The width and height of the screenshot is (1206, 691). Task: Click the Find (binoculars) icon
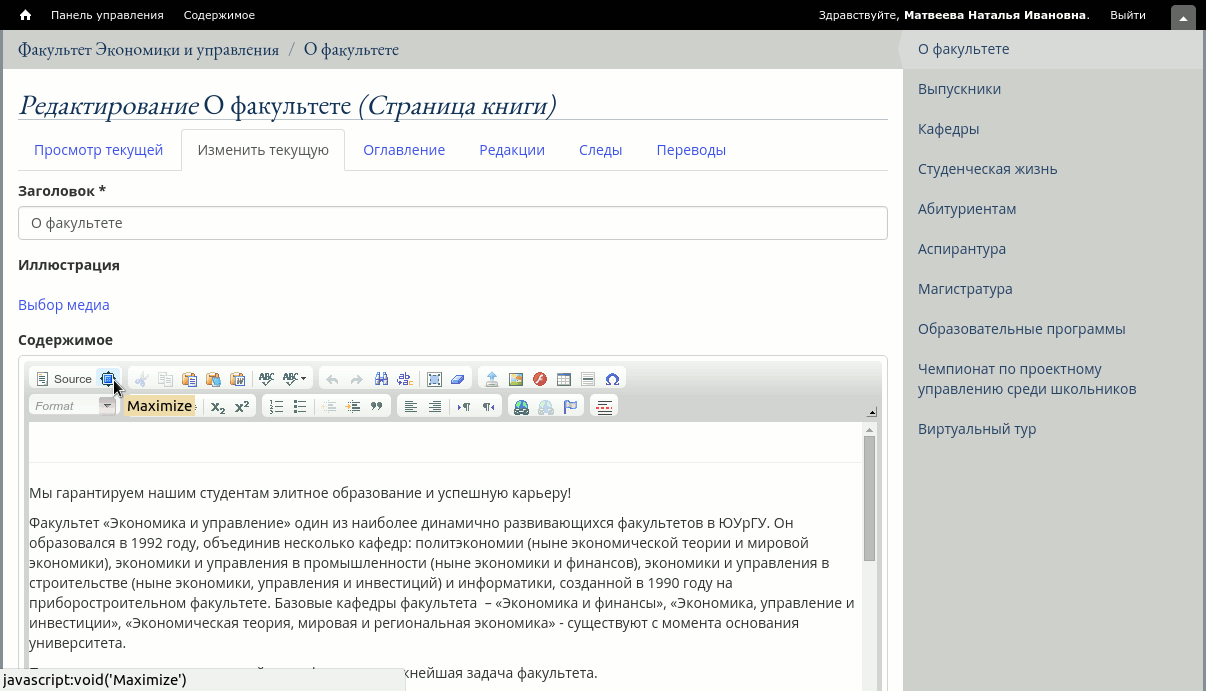(x=381, y=379)
